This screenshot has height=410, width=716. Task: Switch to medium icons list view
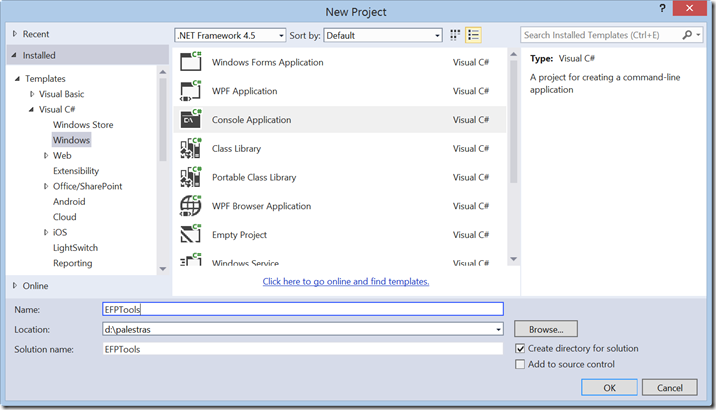[474, 35]
